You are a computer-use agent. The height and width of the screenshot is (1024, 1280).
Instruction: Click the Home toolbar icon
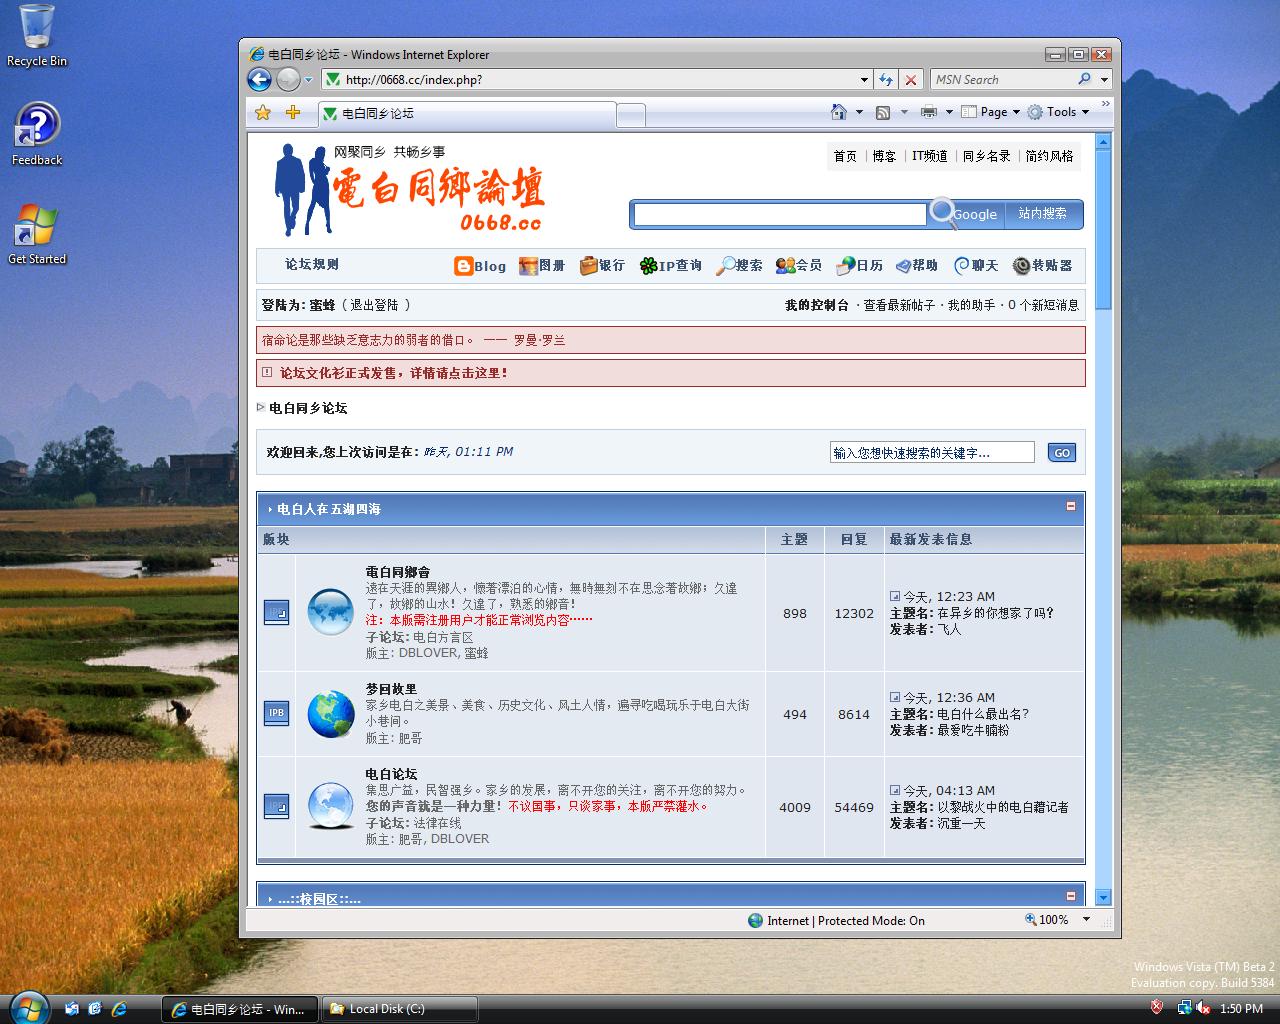839,112
